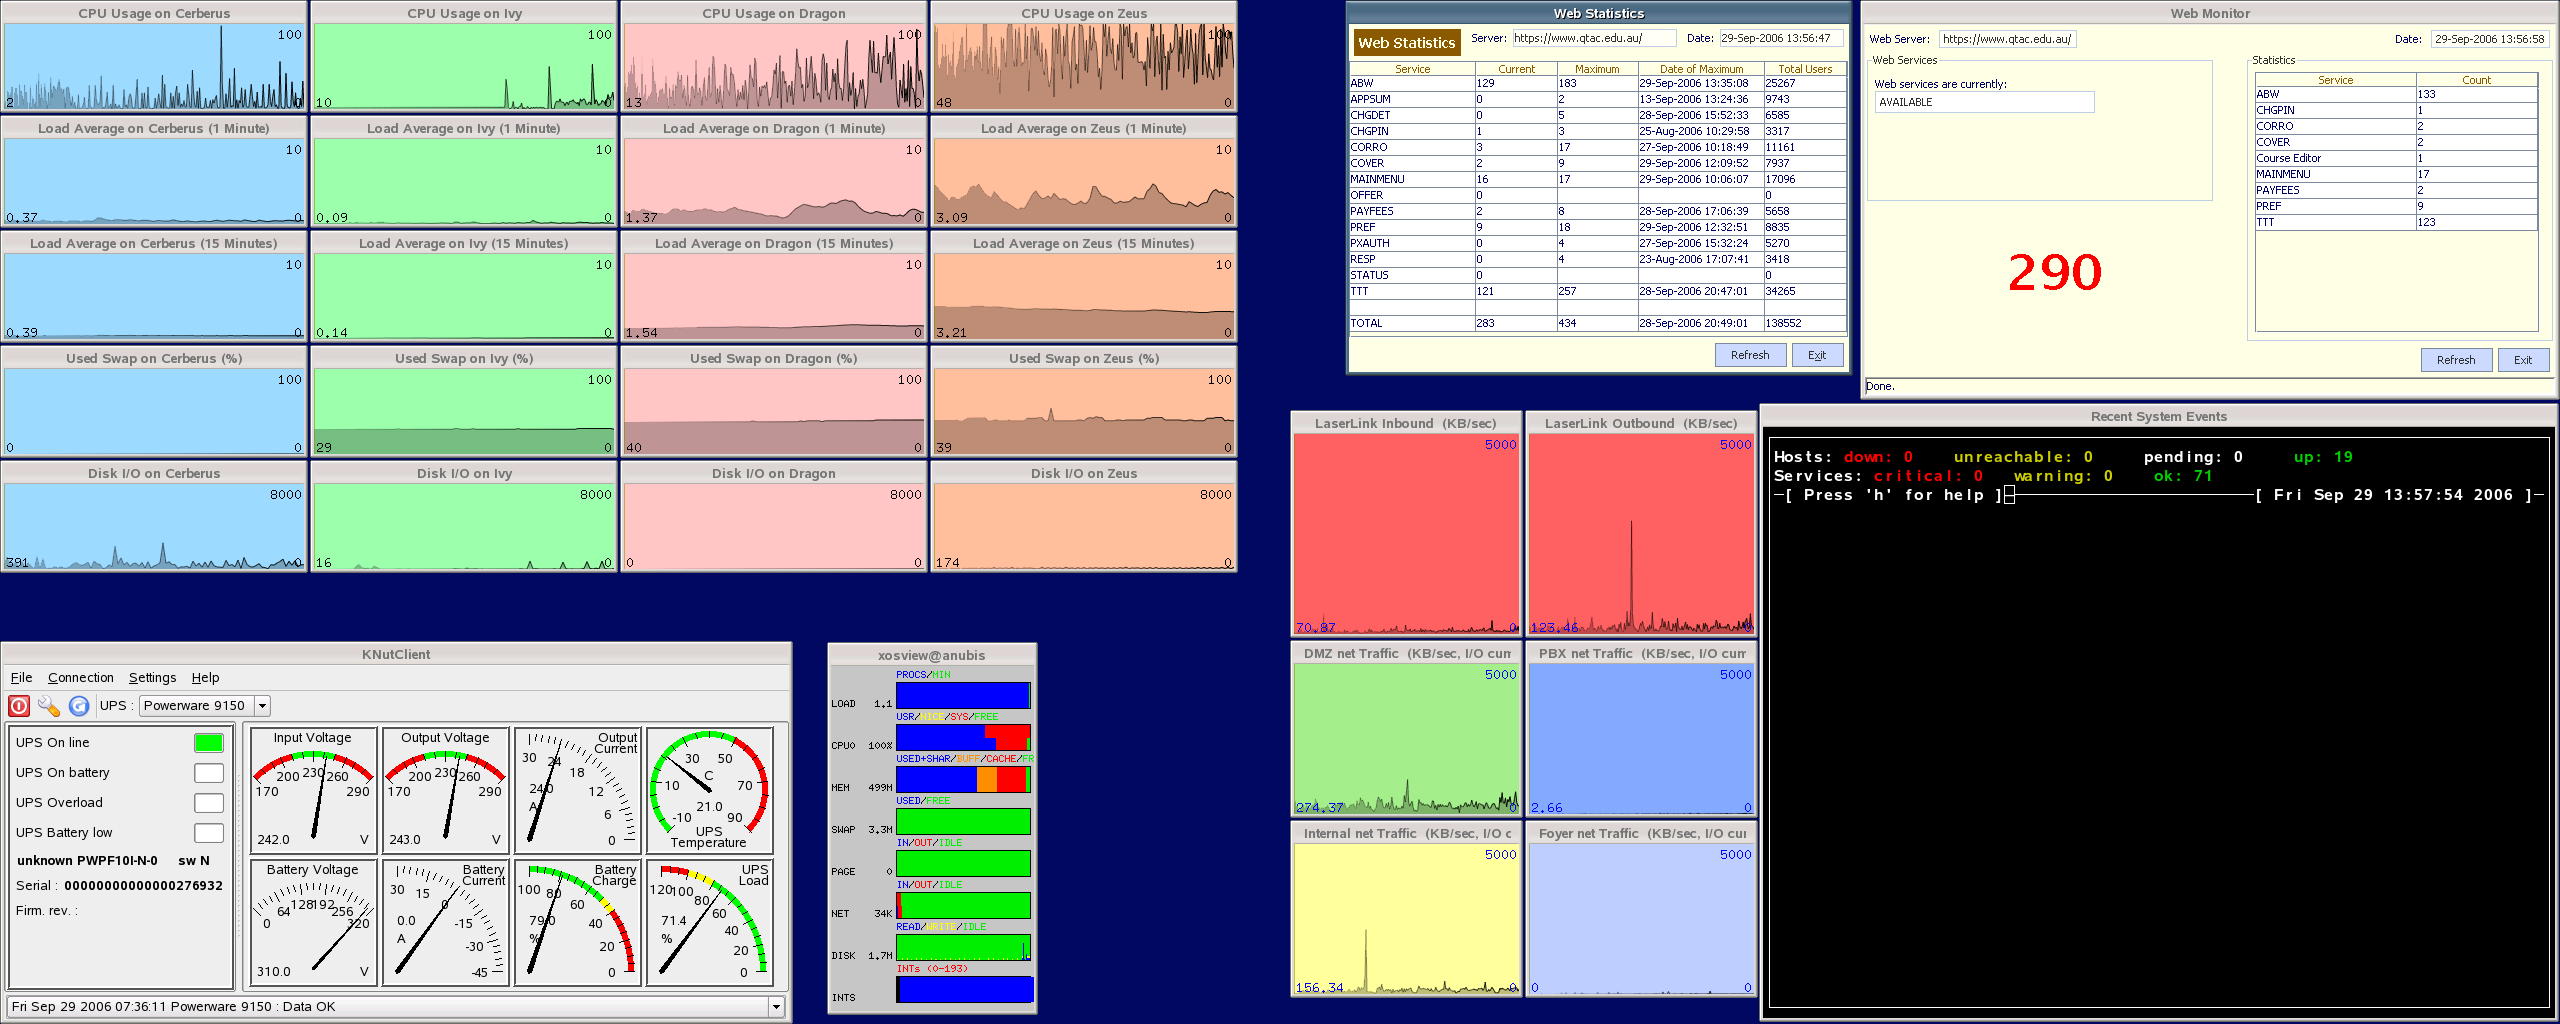
Task: Click the CPU0 usage bar in xosview
Action: tap(962, 738)
